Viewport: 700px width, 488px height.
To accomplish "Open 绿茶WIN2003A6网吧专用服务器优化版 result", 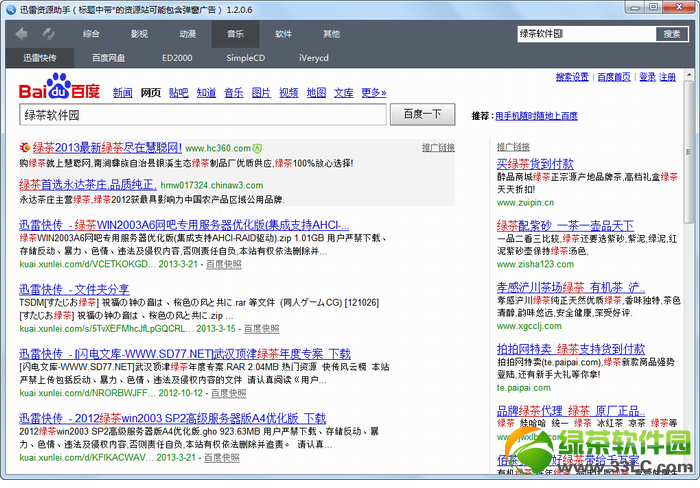I will (x=184, y=225).
